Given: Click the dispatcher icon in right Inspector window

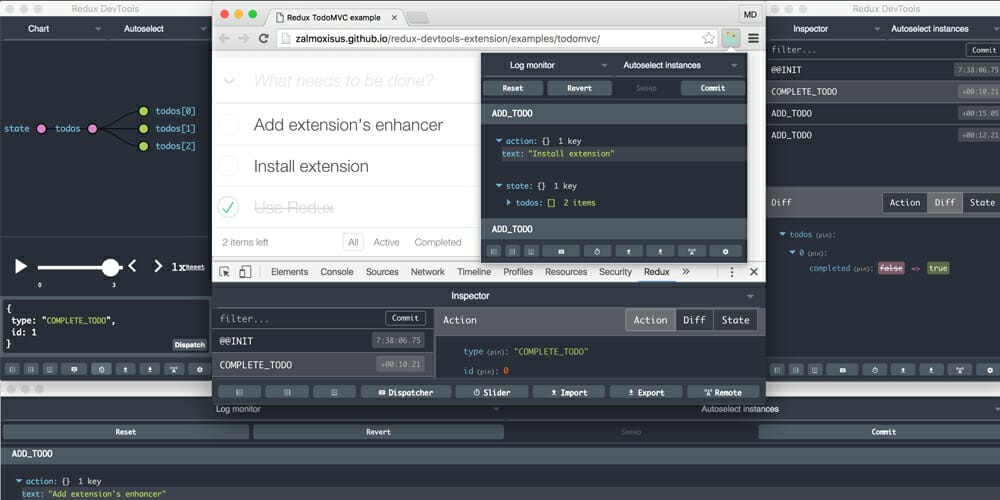Looking at the screenshot, I should [x=842, y=370].
